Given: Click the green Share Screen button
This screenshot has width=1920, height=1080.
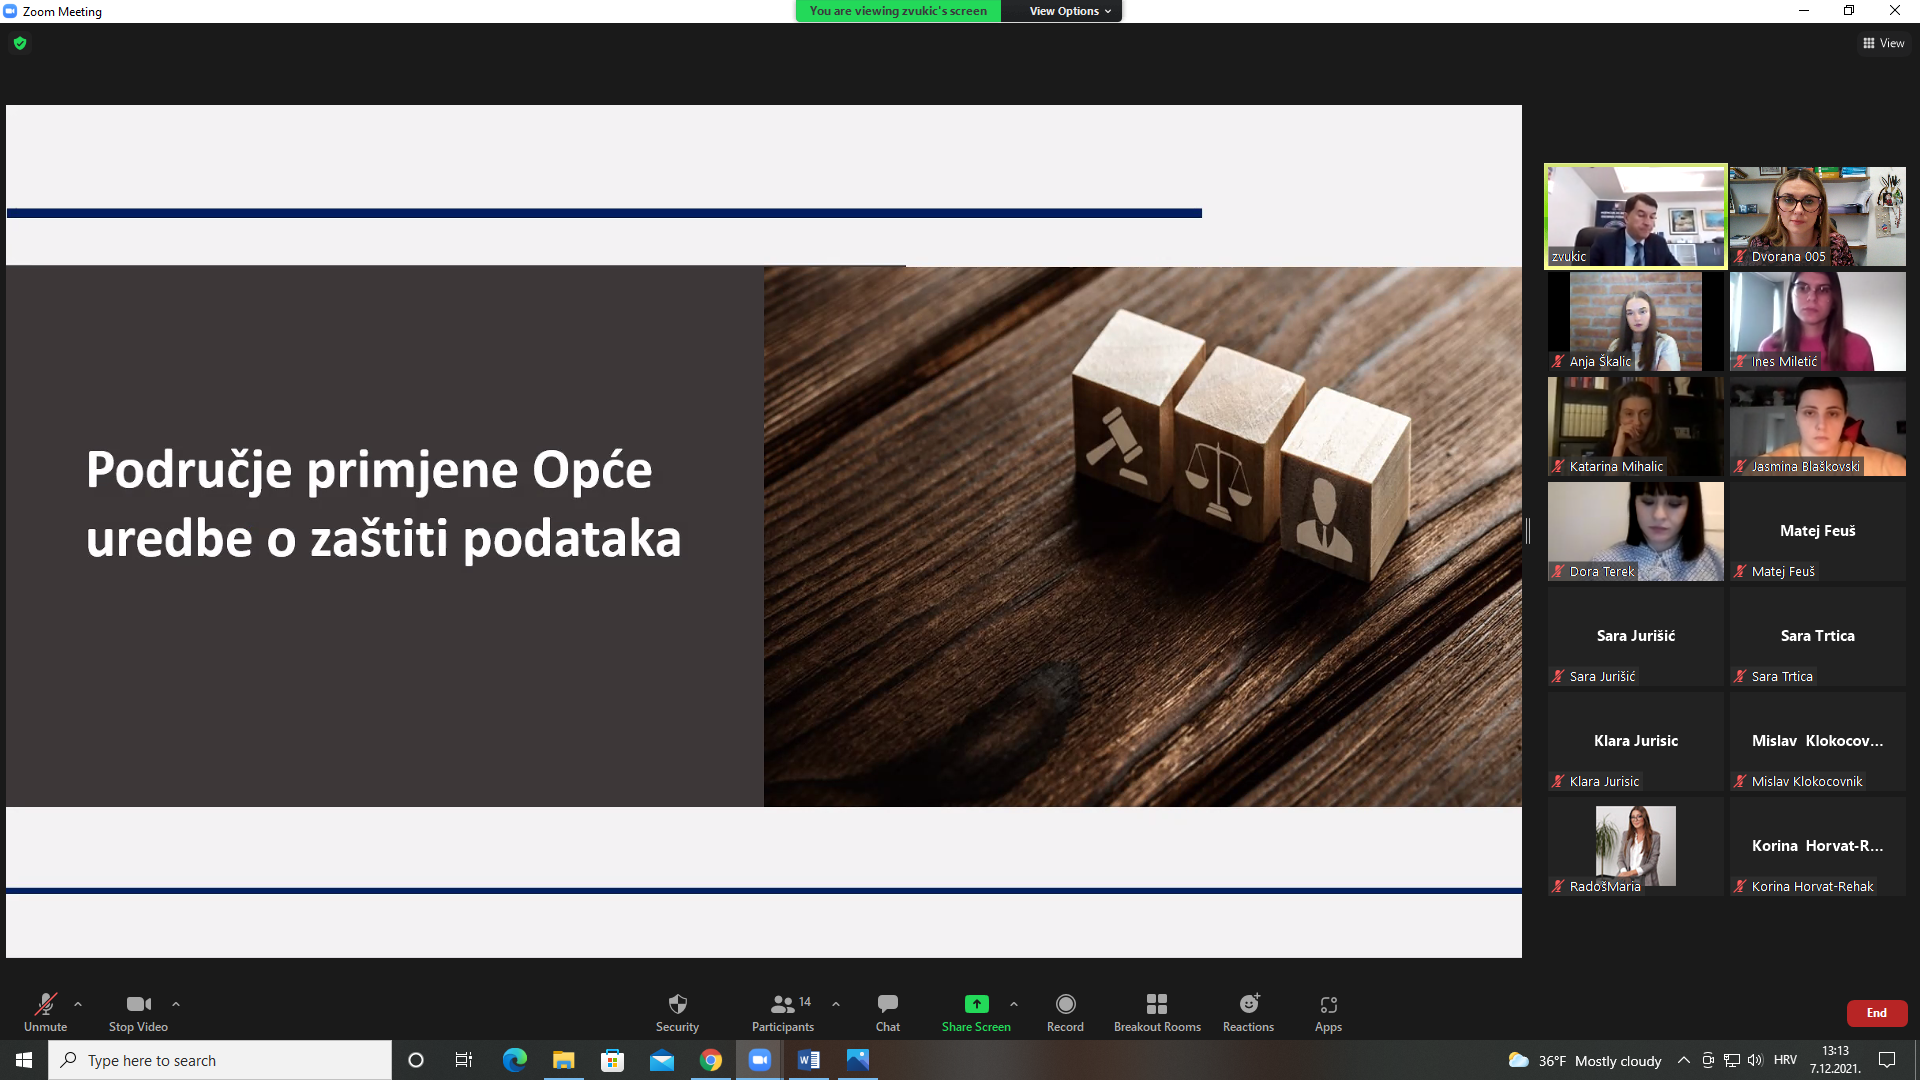Looking at the screenshot, I should tap(976, 1012).
